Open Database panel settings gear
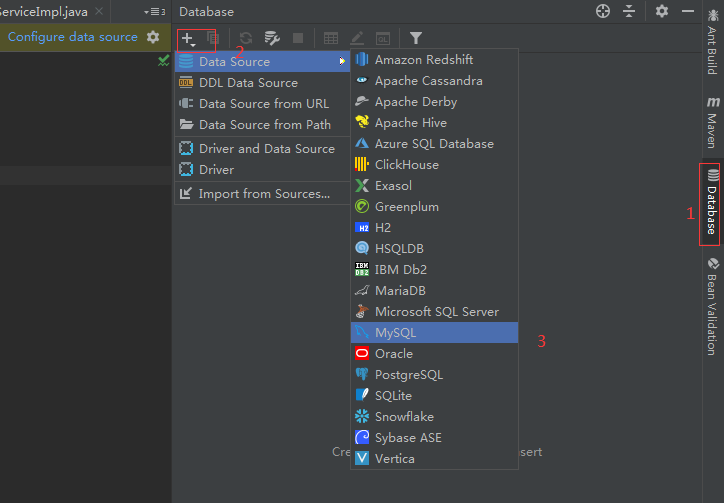 [x=662, y=11]
